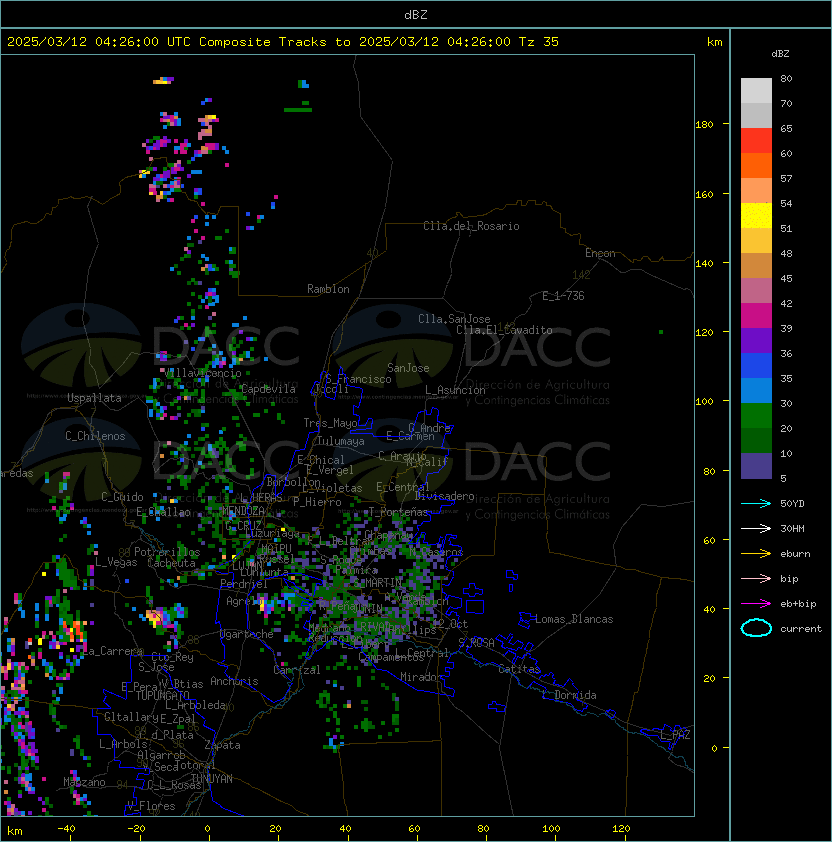Click the 'L_PAZ' map label
This screenshot has width=832, height=842.
tap(675, 735)
